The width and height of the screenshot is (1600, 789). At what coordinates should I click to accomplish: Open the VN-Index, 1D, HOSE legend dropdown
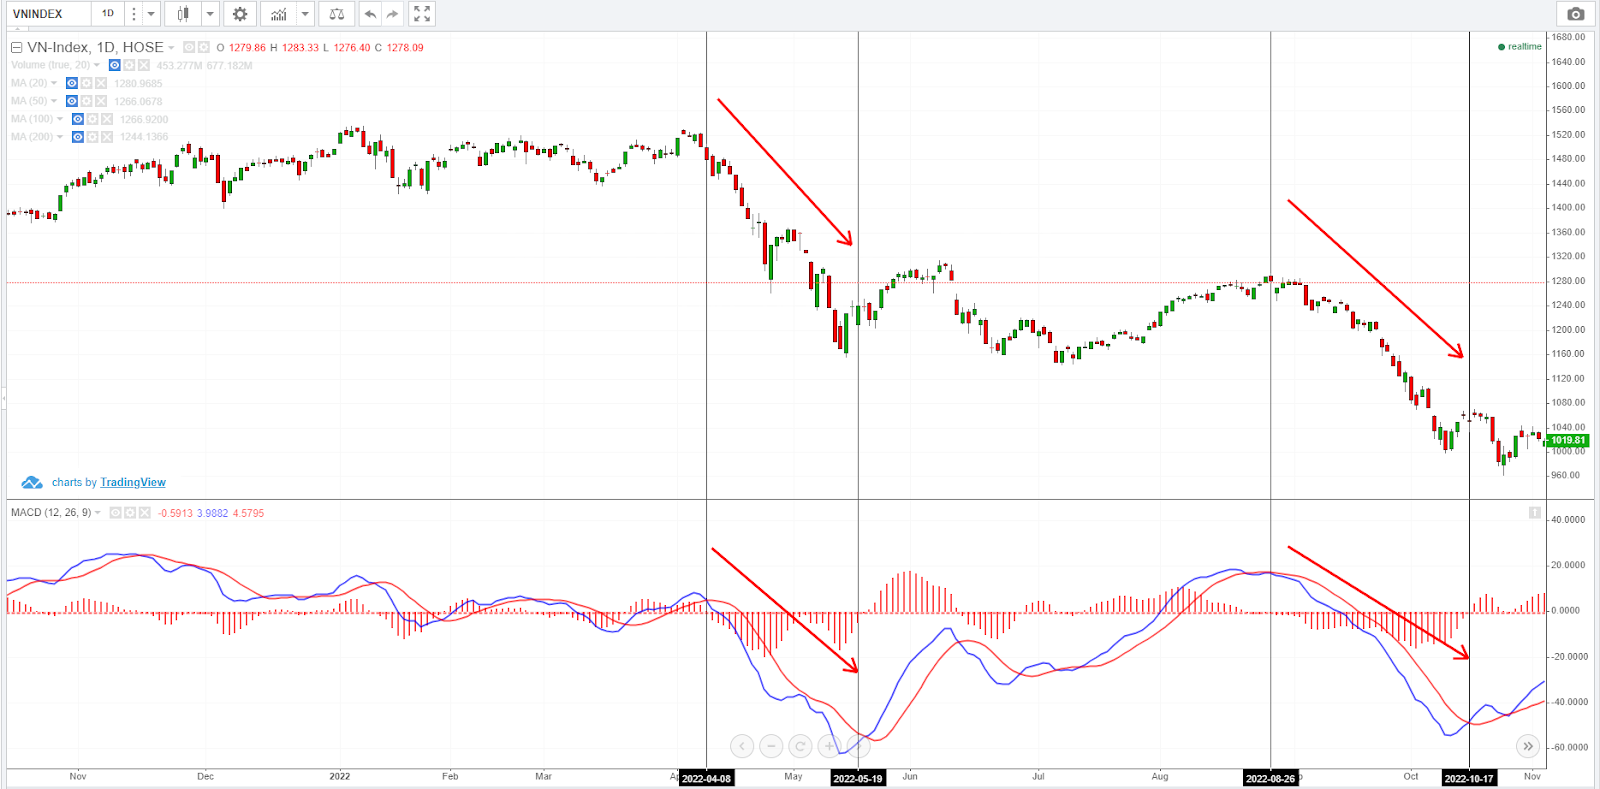pos(171,47)
